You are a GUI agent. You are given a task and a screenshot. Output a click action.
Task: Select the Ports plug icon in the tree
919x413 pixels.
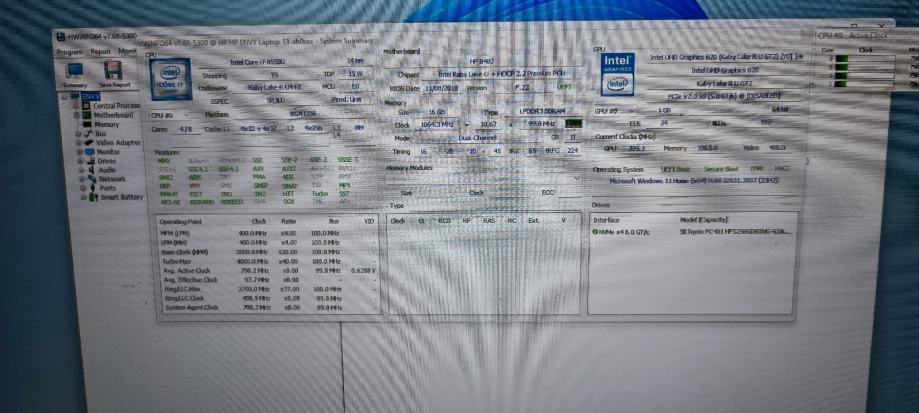(92, 188)
